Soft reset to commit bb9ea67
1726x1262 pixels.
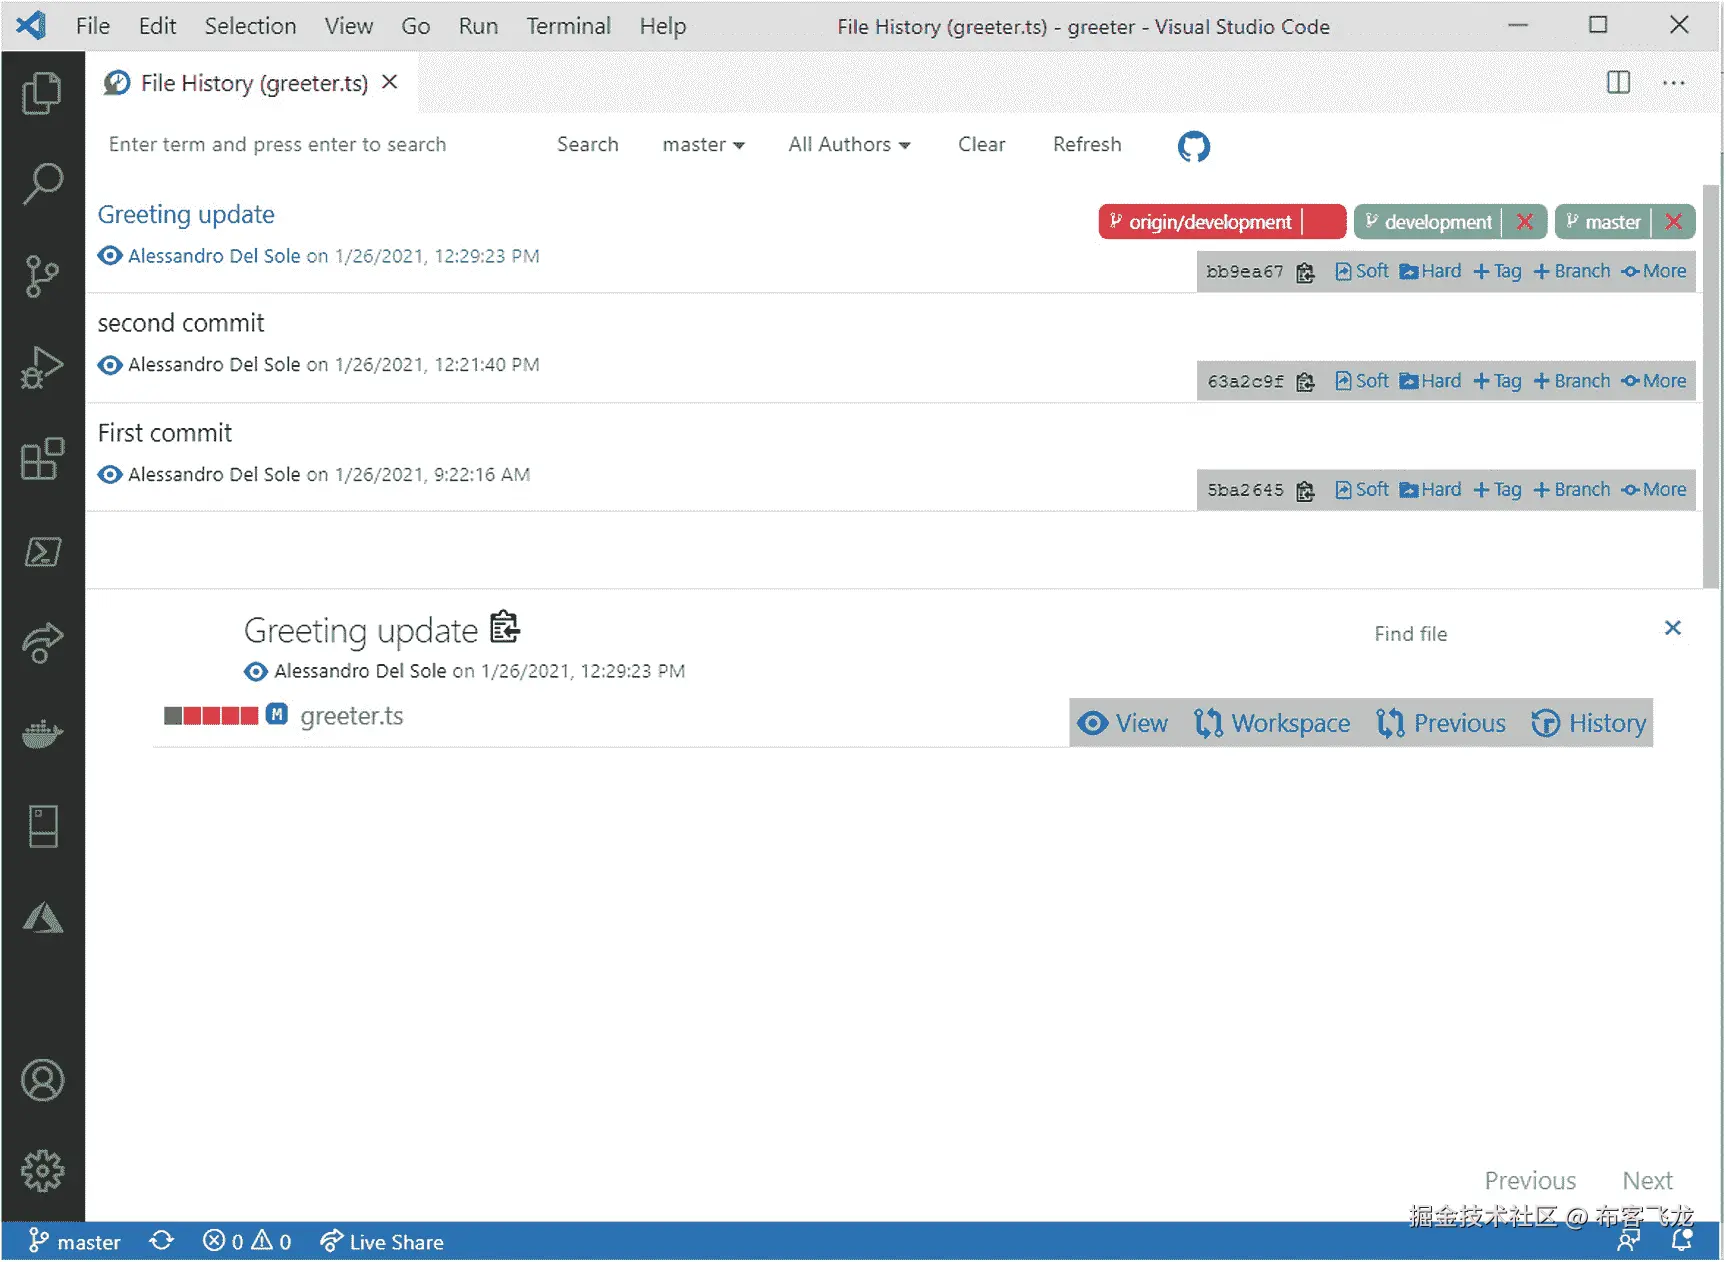pyautogui.click(x=1362, y=271)
